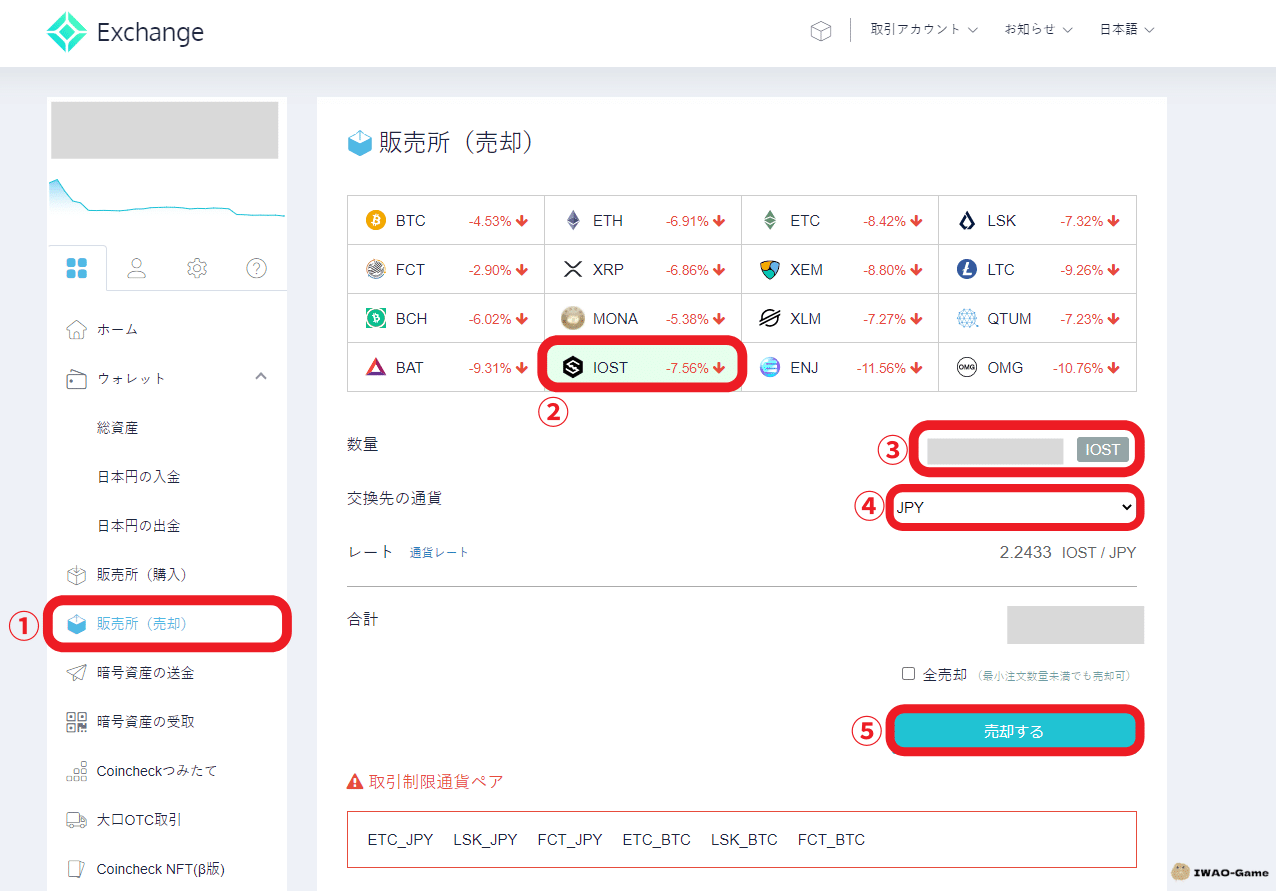Open the お知らせ dropdown
1276x891 pixels.
tap(1039, 30)
